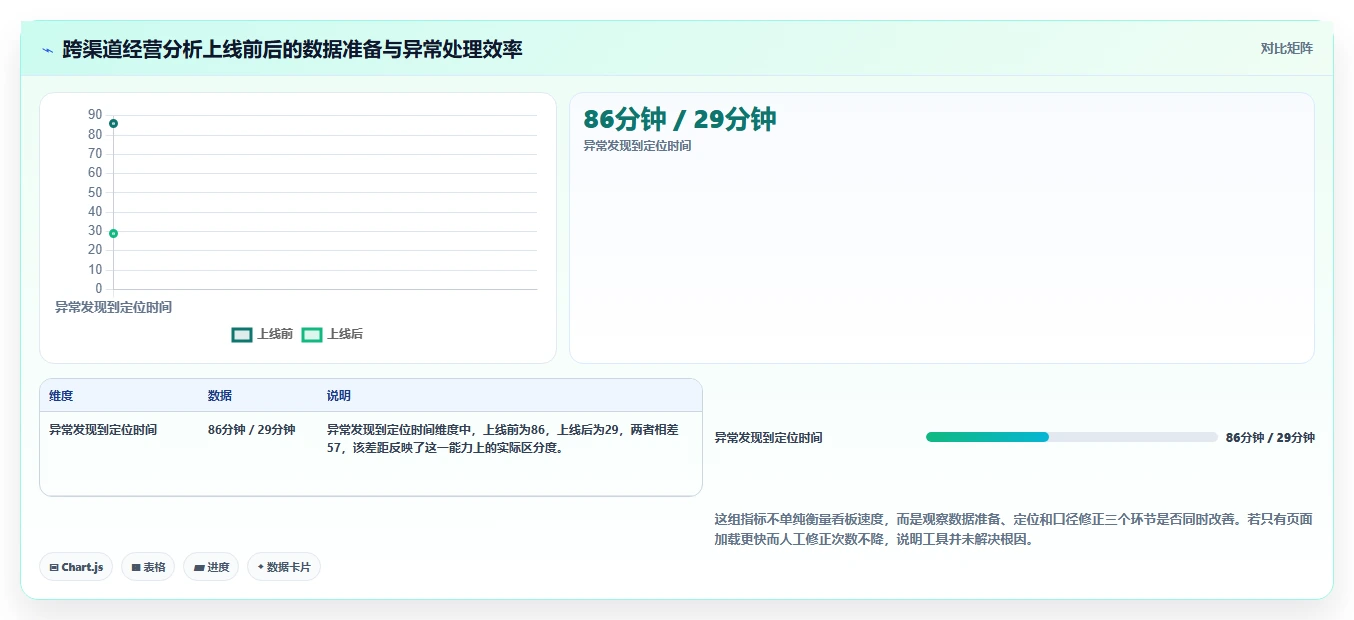Image resolution: width=1354 pixels, height=620 pixels.
Task: Click the 数据卡片 tag chip
Action: click(x=284, y=567)
